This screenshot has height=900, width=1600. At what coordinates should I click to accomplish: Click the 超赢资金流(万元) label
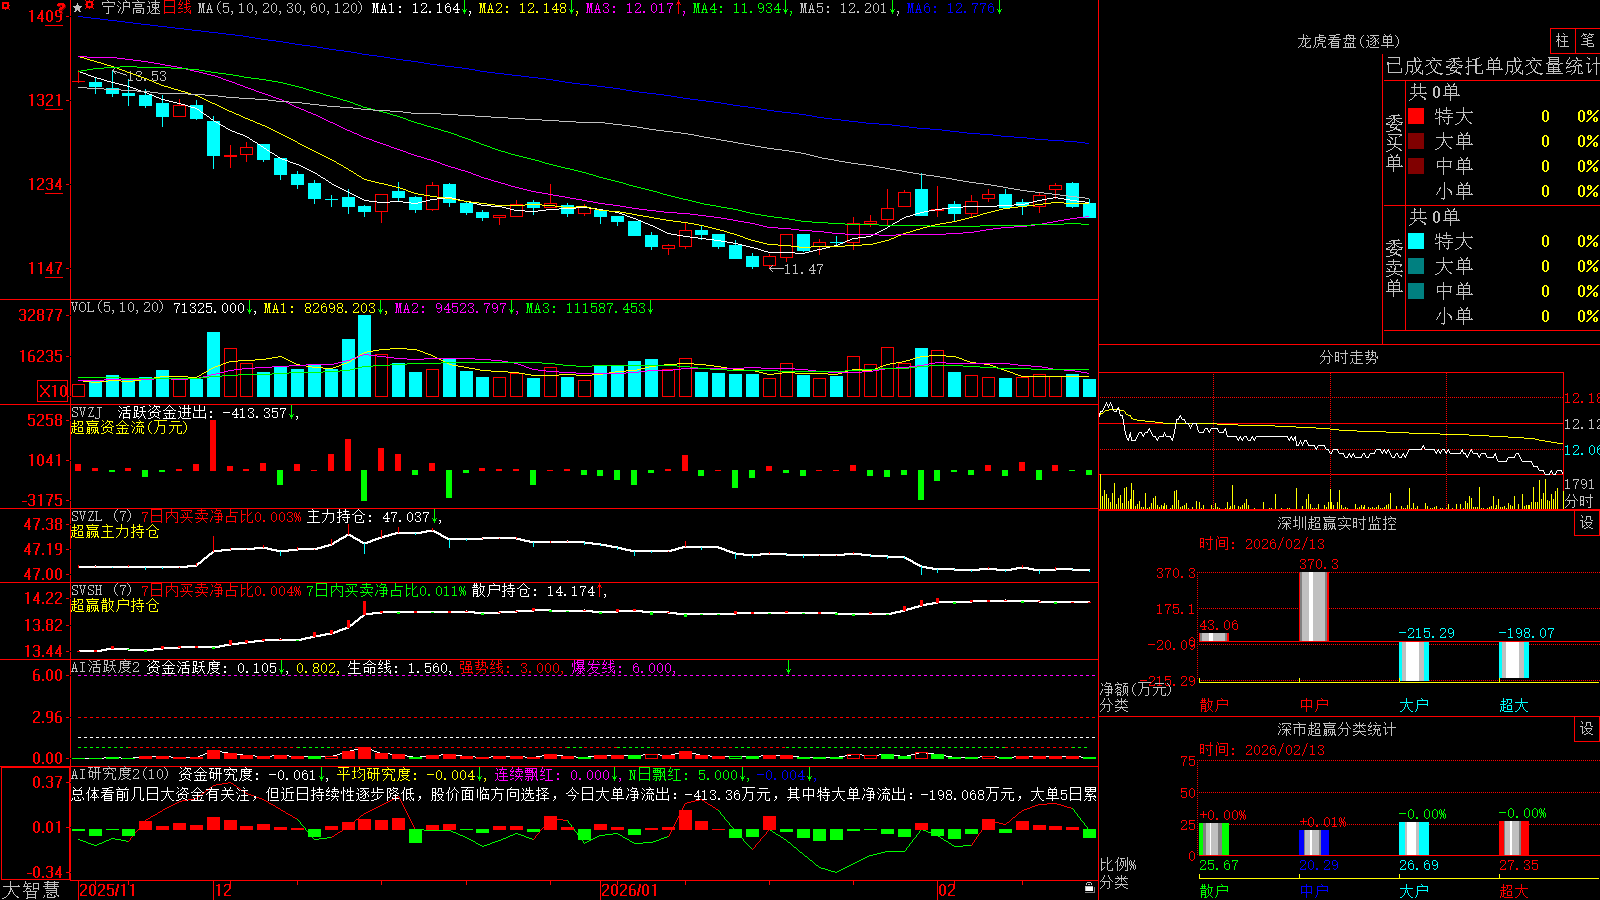coord(129,427)
